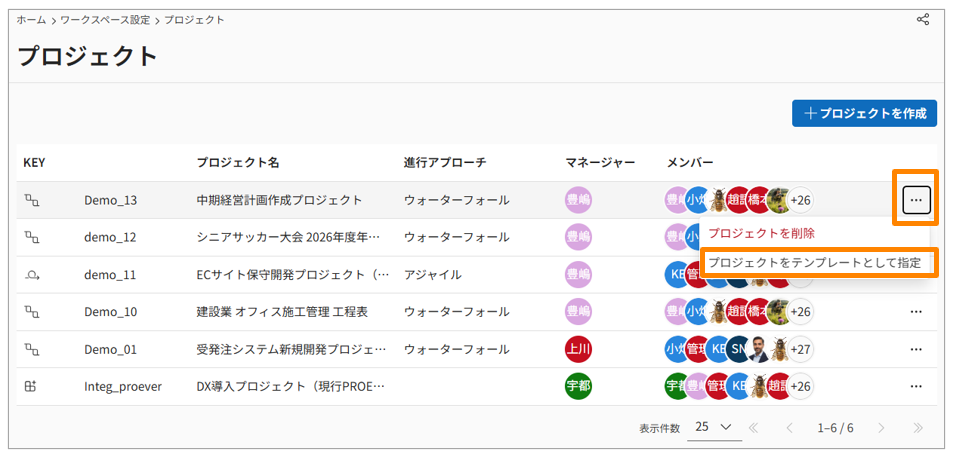Choose プロジェクトをテンプレートとして指定 menu entry

click(814, 263)
